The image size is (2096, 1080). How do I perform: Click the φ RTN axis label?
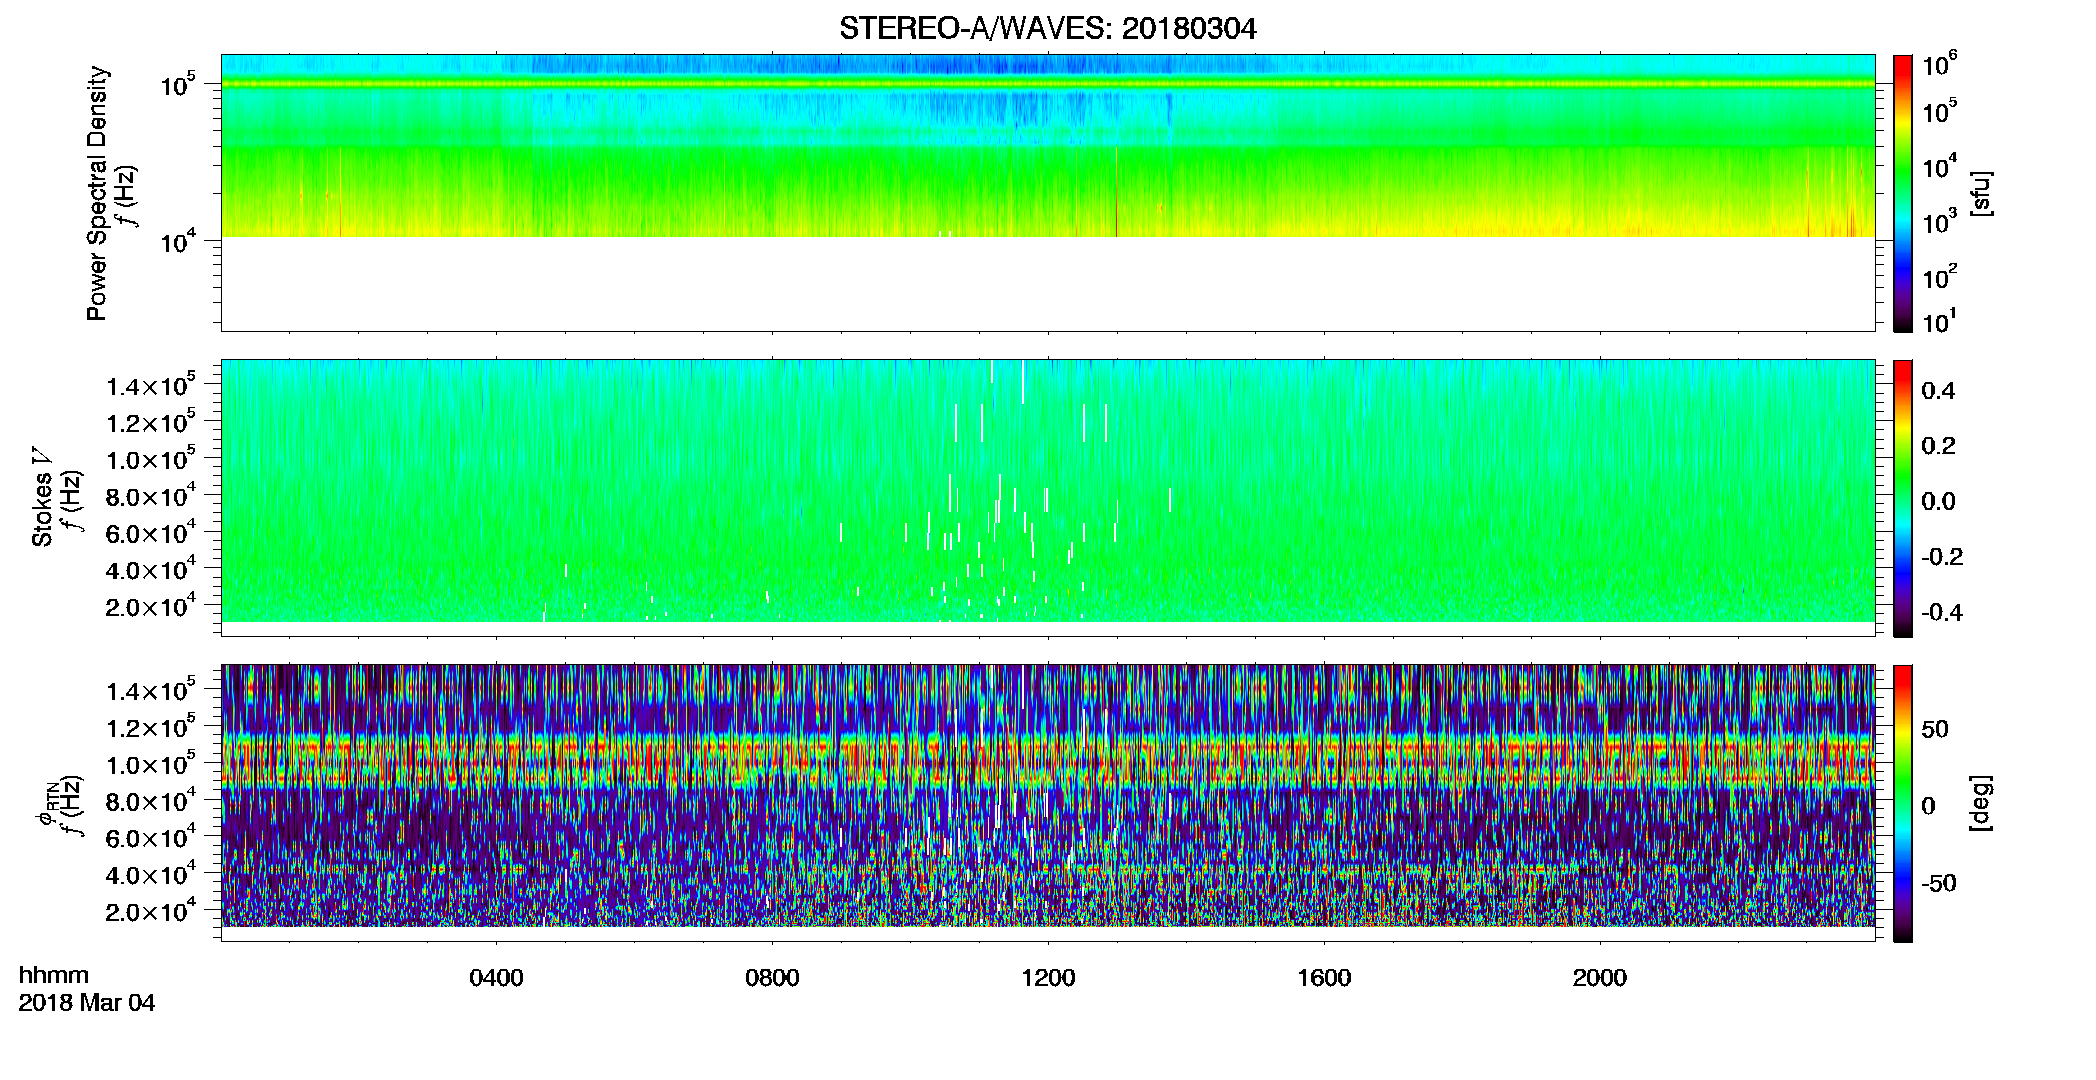click(46, 803)
